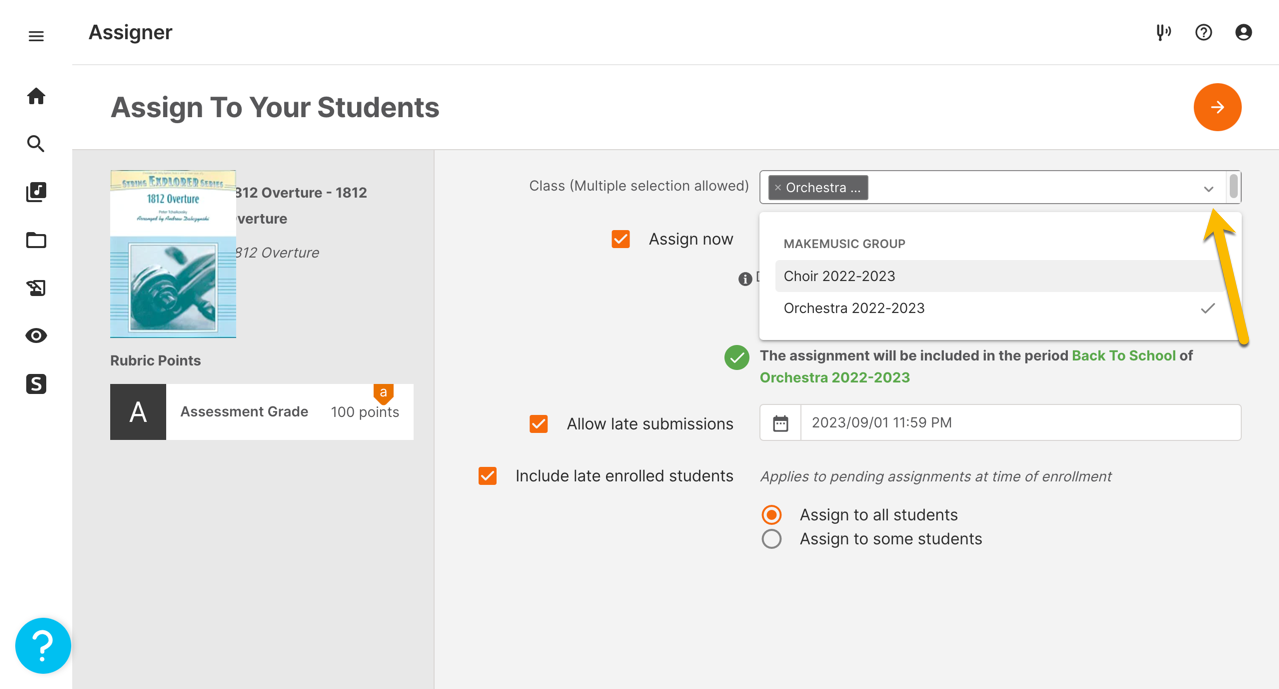
Task: Open the user account icon
Action: point(1243,32)
